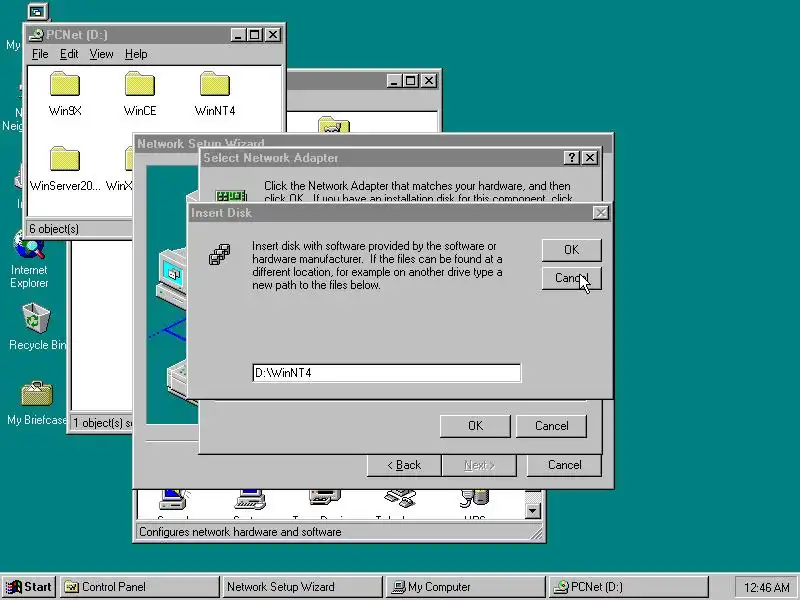The width and height of the screenshot is (800, 600).
Task: Click 'Configures network hardware and software' status text
Action: pyautogui.click(x=240, y=532)
